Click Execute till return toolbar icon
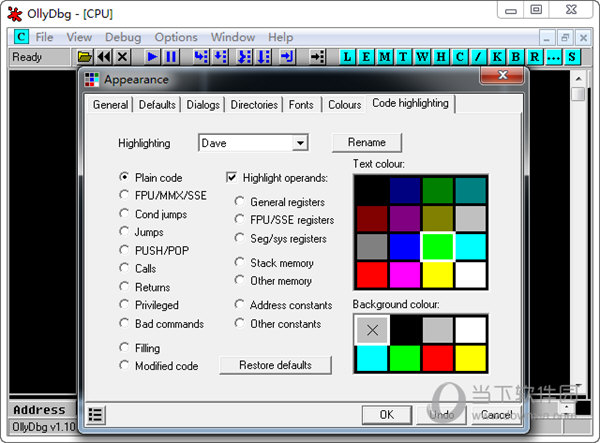The image size is (600, 443). [x=286, y=57]
